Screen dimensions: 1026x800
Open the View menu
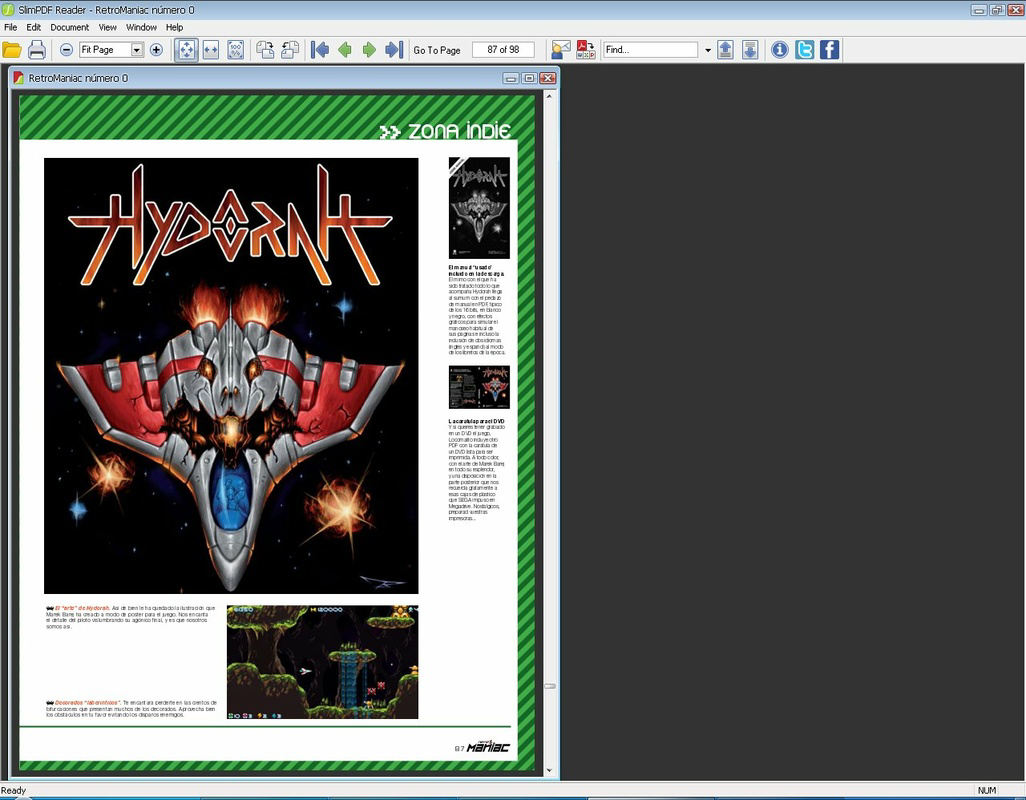[x=107, y=27]
